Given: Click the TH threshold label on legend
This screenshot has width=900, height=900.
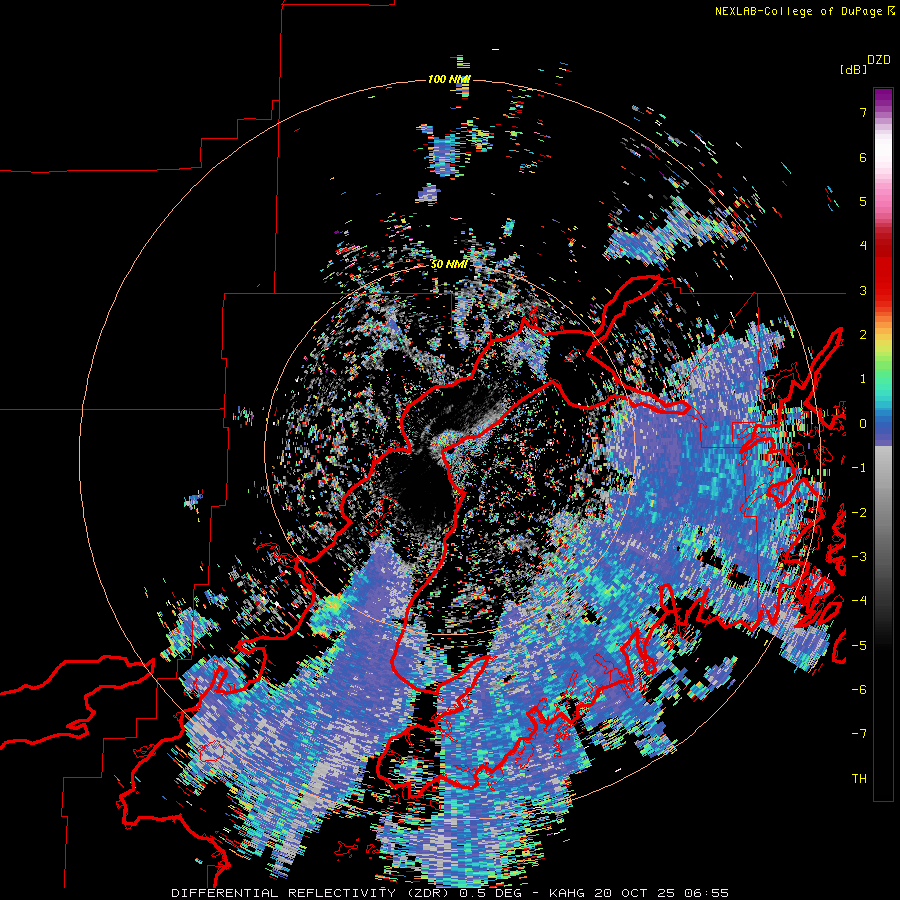Looking at the screenshot, I should 859,779.
